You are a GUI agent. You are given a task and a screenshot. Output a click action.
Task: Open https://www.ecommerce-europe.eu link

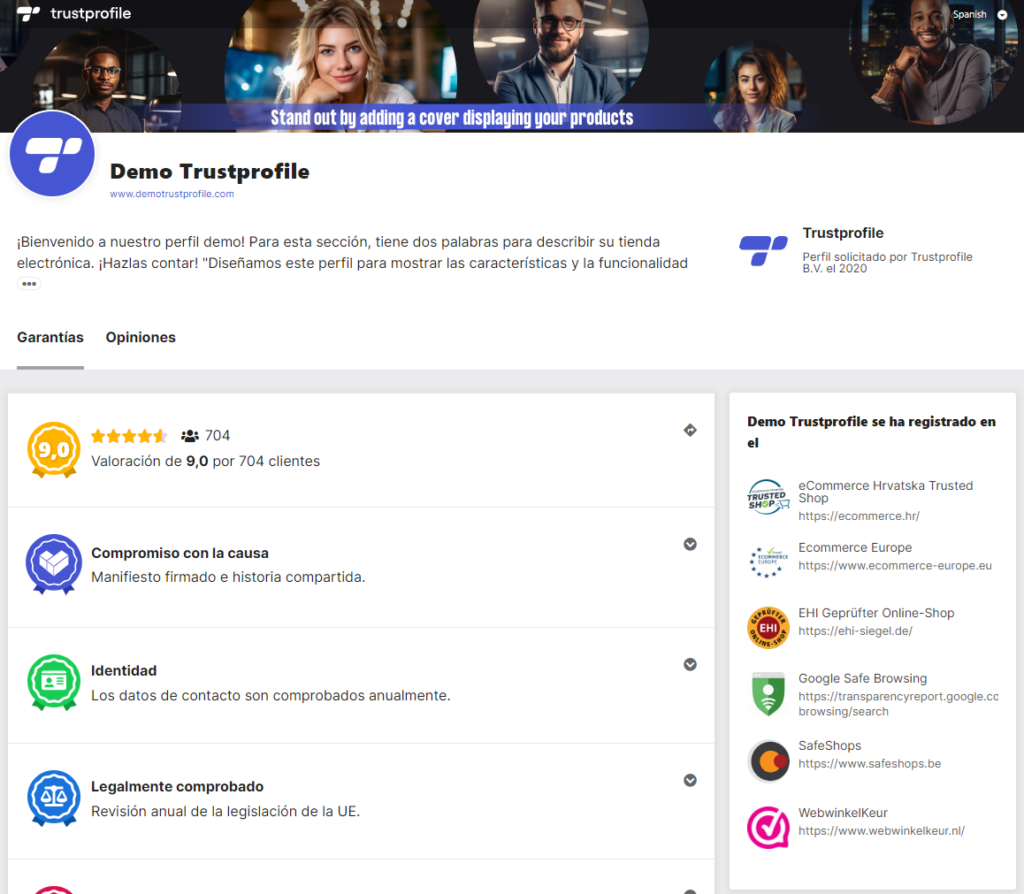pyautogui.click(x=895, y=566)
